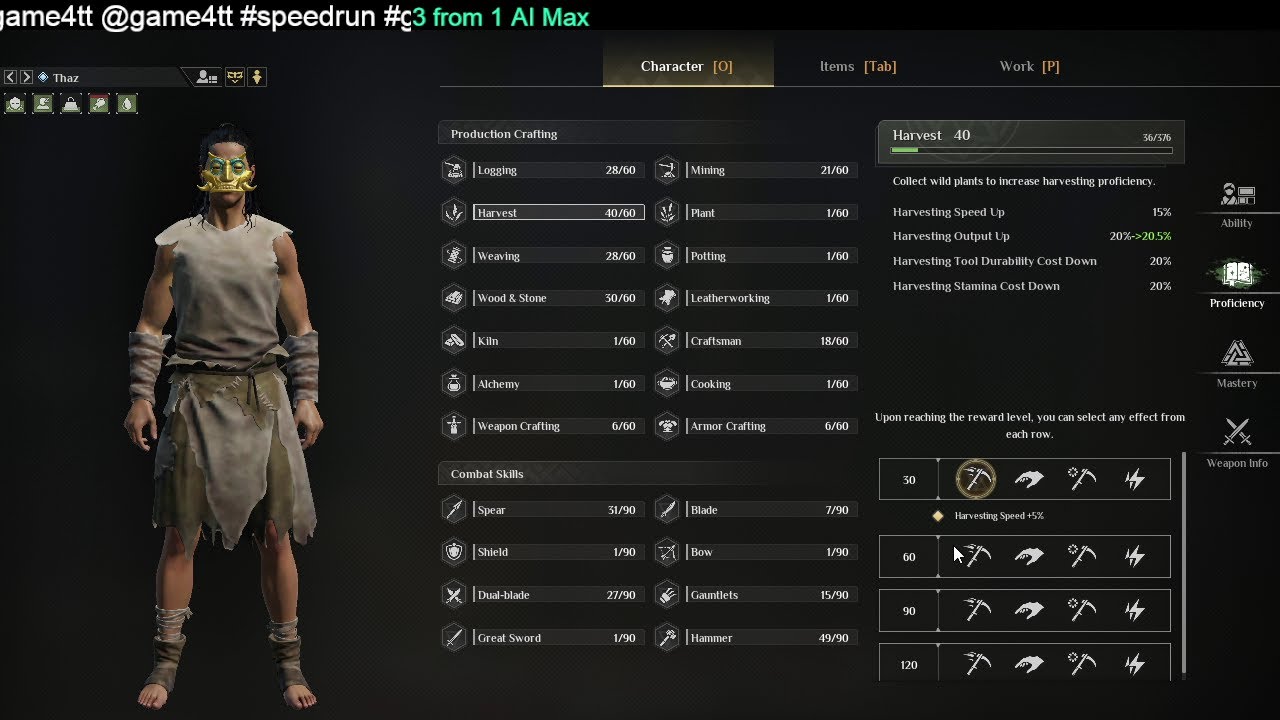Image resolution: width=1280 pixels, height=720 pixels.
Task: Click the golden body figure icon
Action: pyautogui.click(x=257, y=77)
